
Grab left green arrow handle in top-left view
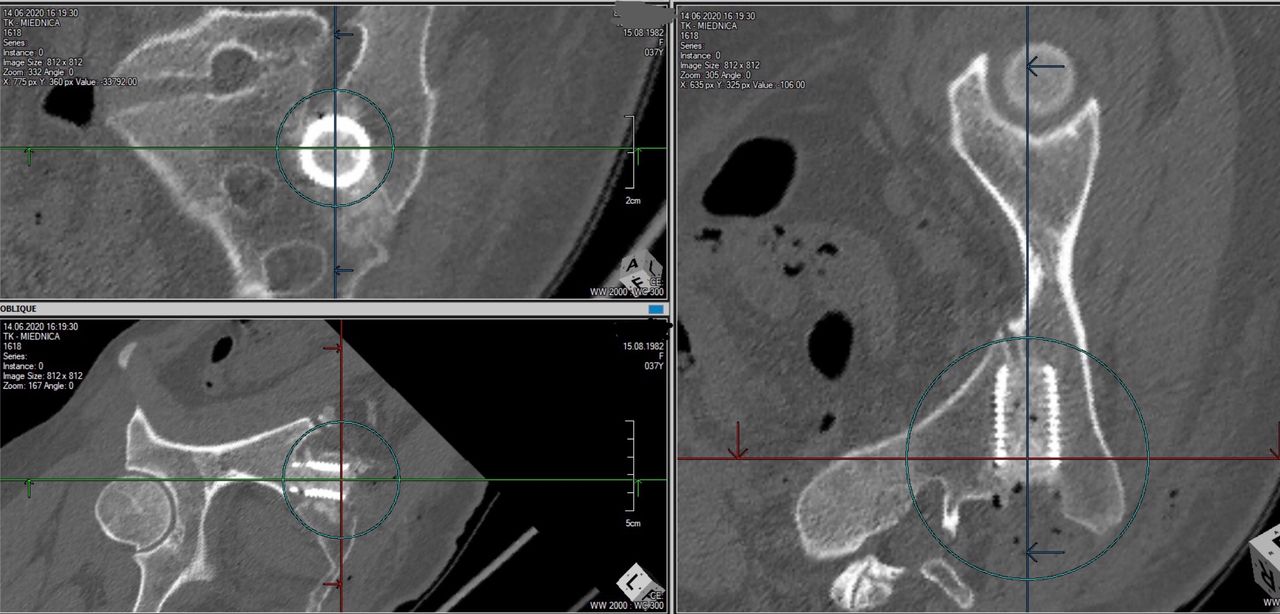click(28, 156)
